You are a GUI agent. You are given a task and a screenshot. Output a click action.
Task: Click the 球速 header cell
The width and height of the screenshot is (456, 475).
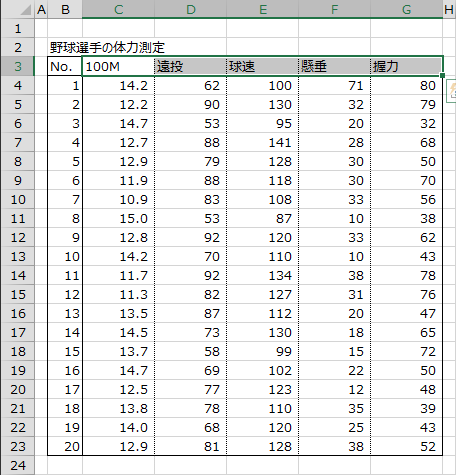click(x=263, y=66)
